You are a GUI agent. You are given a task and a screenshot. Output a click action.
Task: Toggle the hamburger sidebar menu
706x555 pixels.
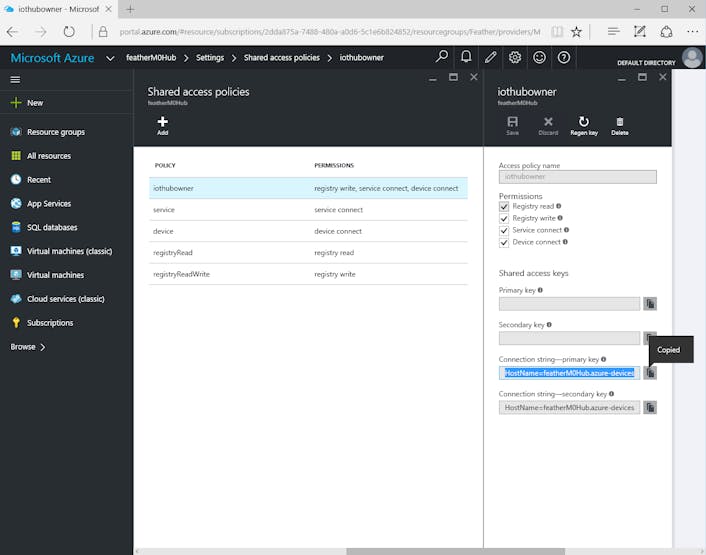point(15,80)
